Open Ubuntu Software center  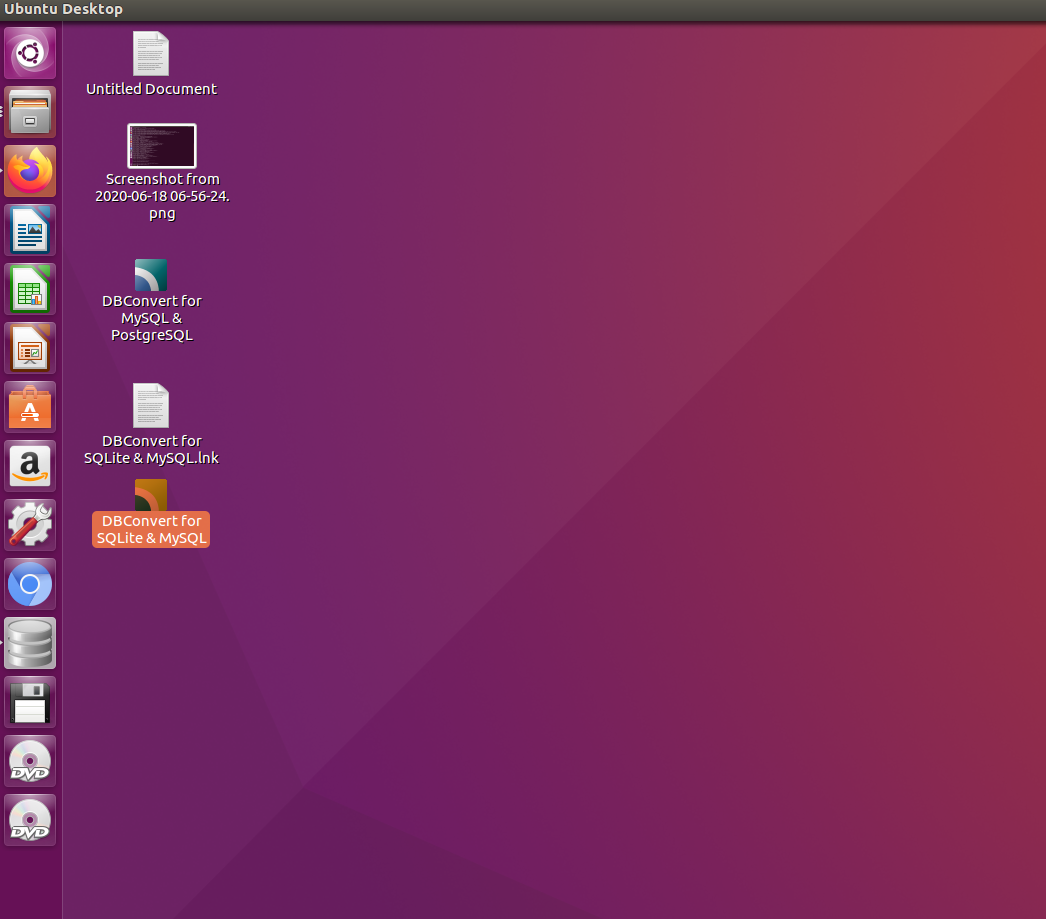click(30, 407)
